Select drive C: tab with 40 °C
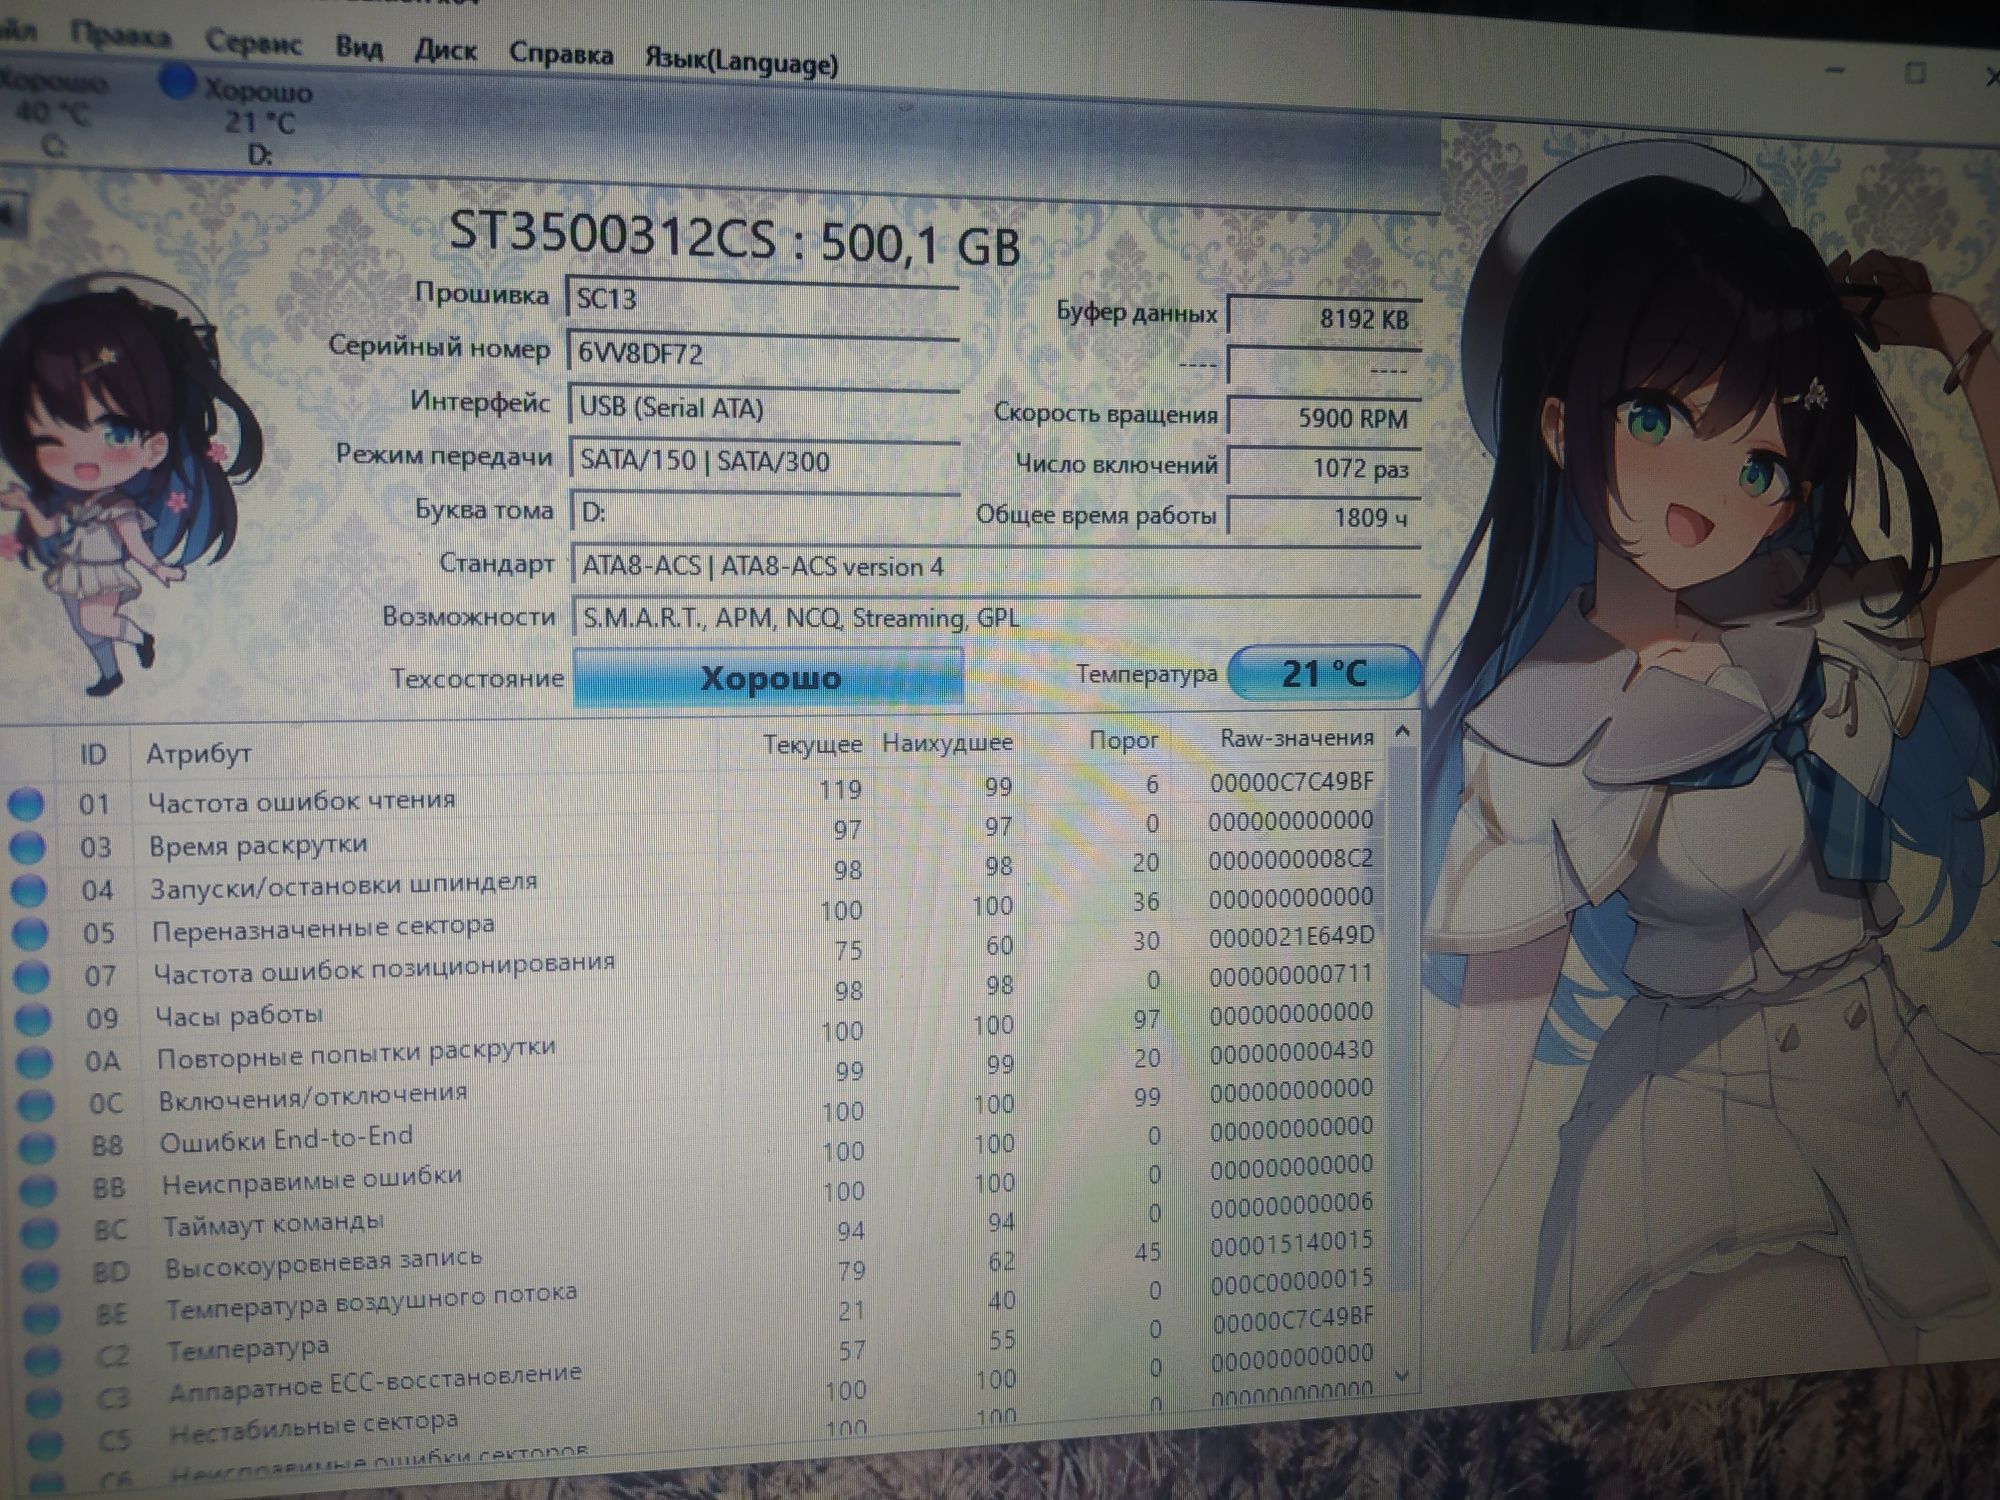Image resolution: width=2000 pixels, height=1500 pixels. click(x=55, y=112)
